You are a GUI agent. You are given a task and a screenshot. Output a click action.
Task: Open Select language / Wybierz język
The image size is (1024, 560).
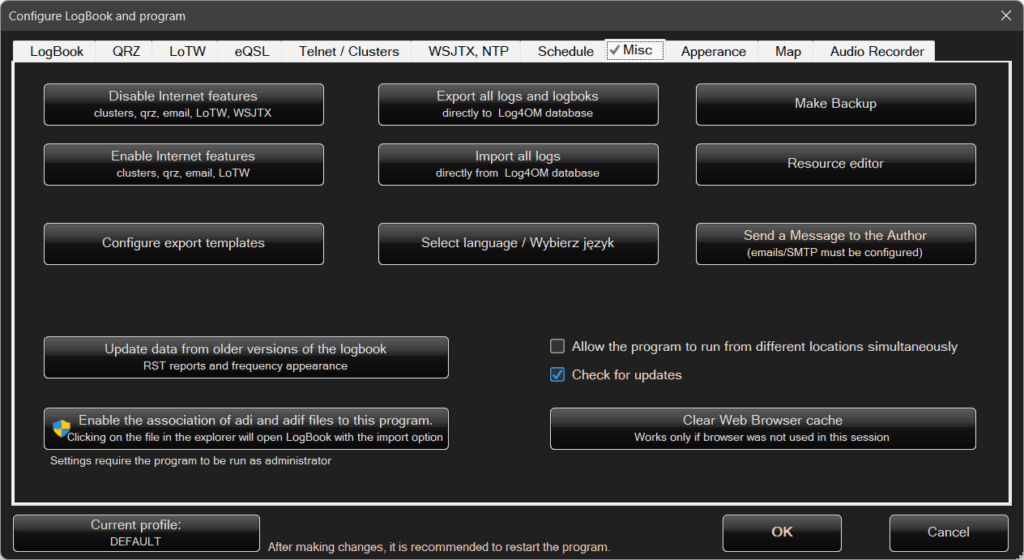coord(517,243)
